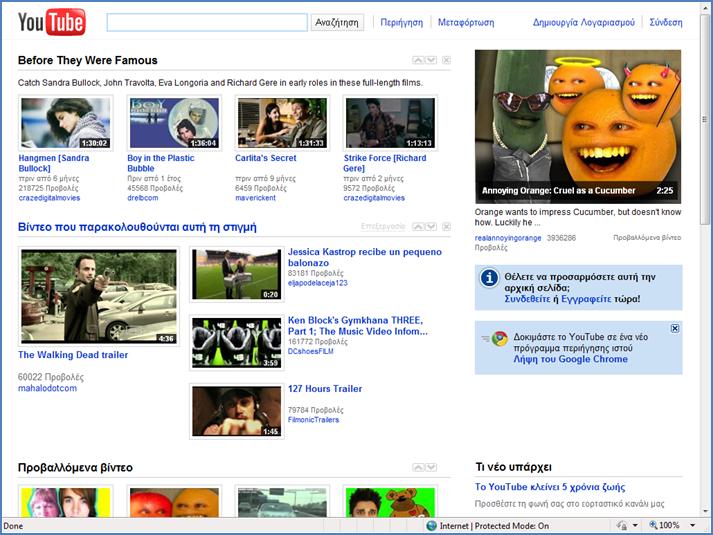Click the scrollbar down arrow
This screenshot has height=535, width=713.
[705, 512]
